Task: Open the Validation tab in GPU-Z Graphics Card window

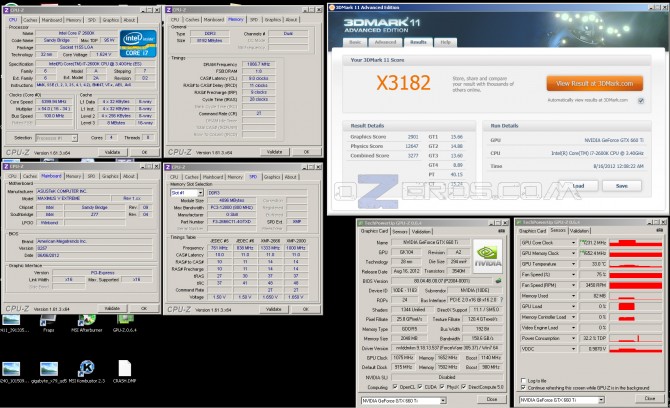Action: (421, 232)
